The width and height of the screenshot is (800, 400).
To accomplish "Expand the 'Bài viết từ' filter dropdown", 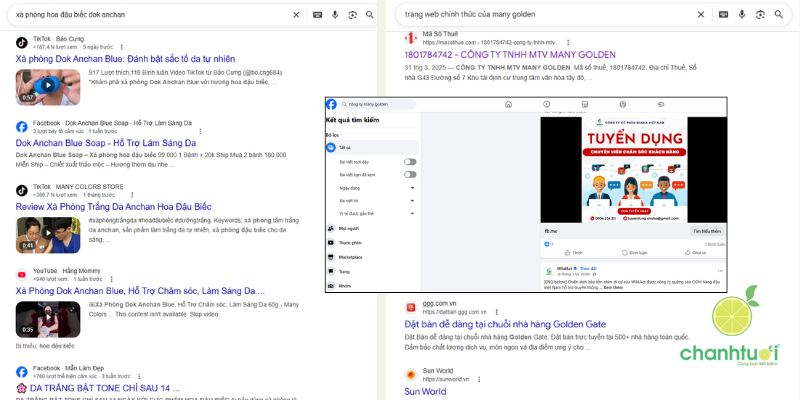I will (x=412, y=200).
